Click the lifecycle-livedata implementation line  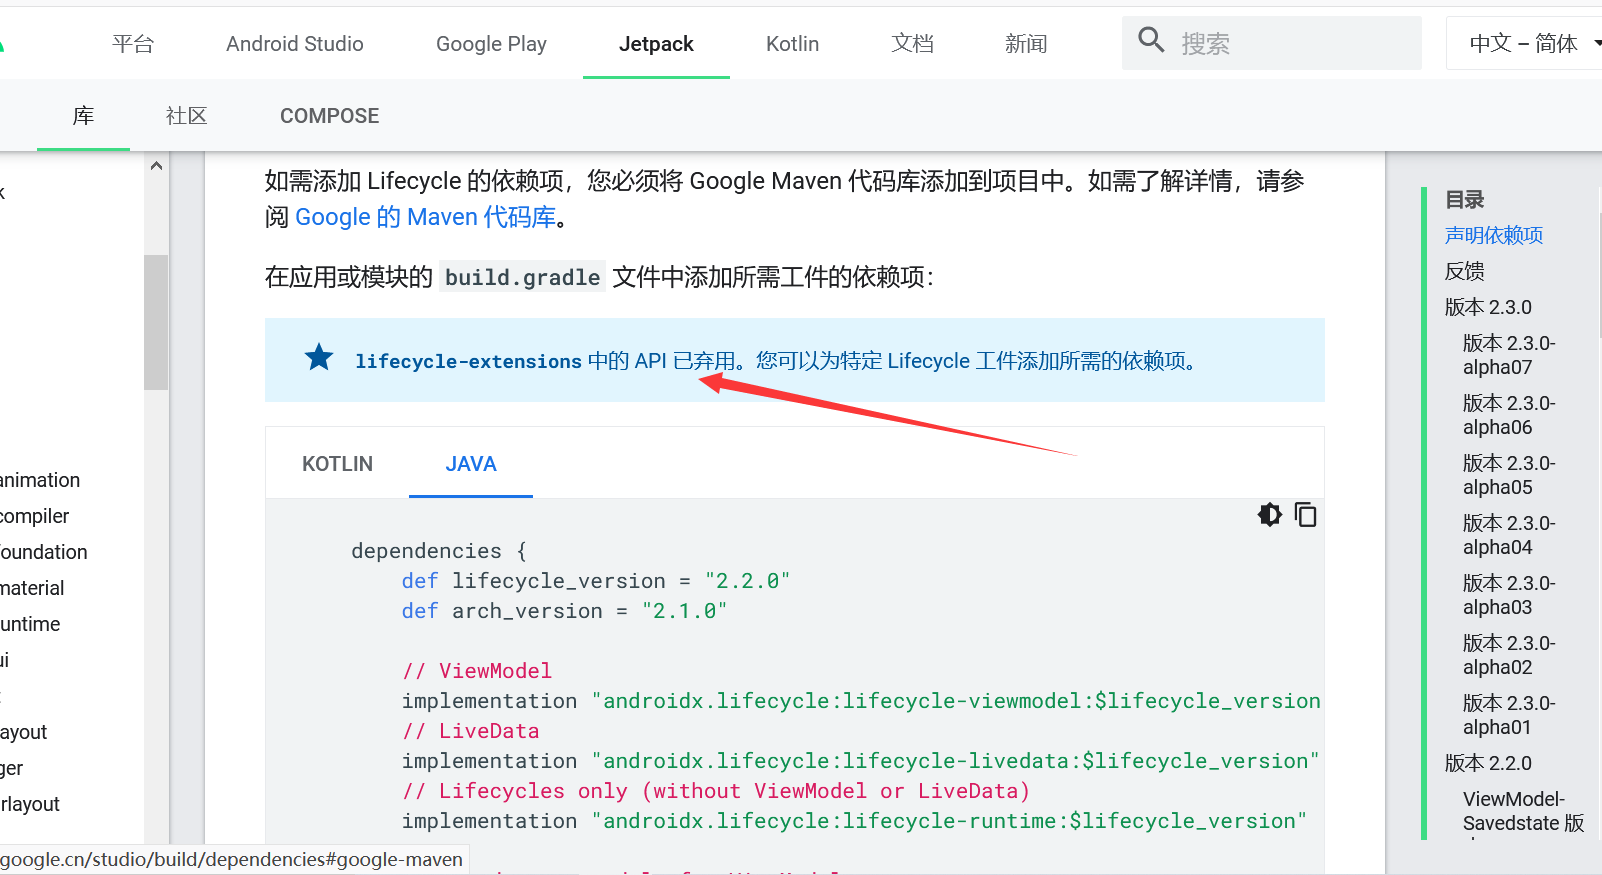coord(861,761)
